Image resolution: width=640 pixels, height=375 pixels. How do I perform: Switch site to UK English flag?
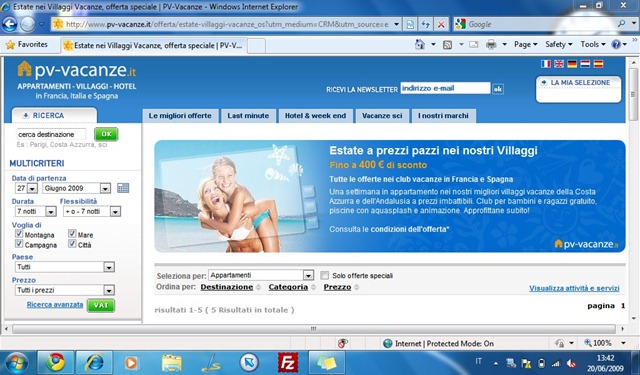coord(559,64)
